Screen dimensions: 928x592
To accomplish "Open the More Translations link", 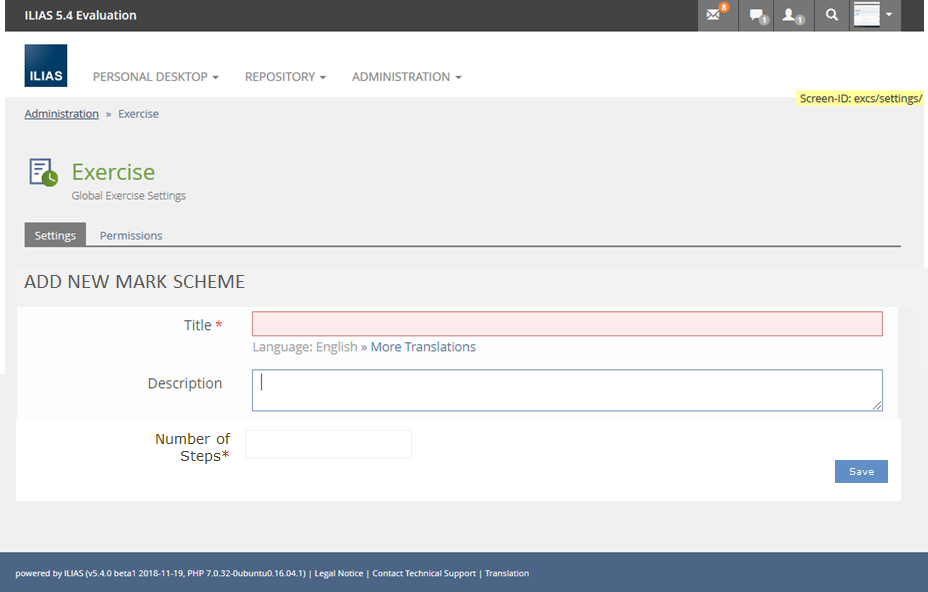I will click(x=423, y=347).
